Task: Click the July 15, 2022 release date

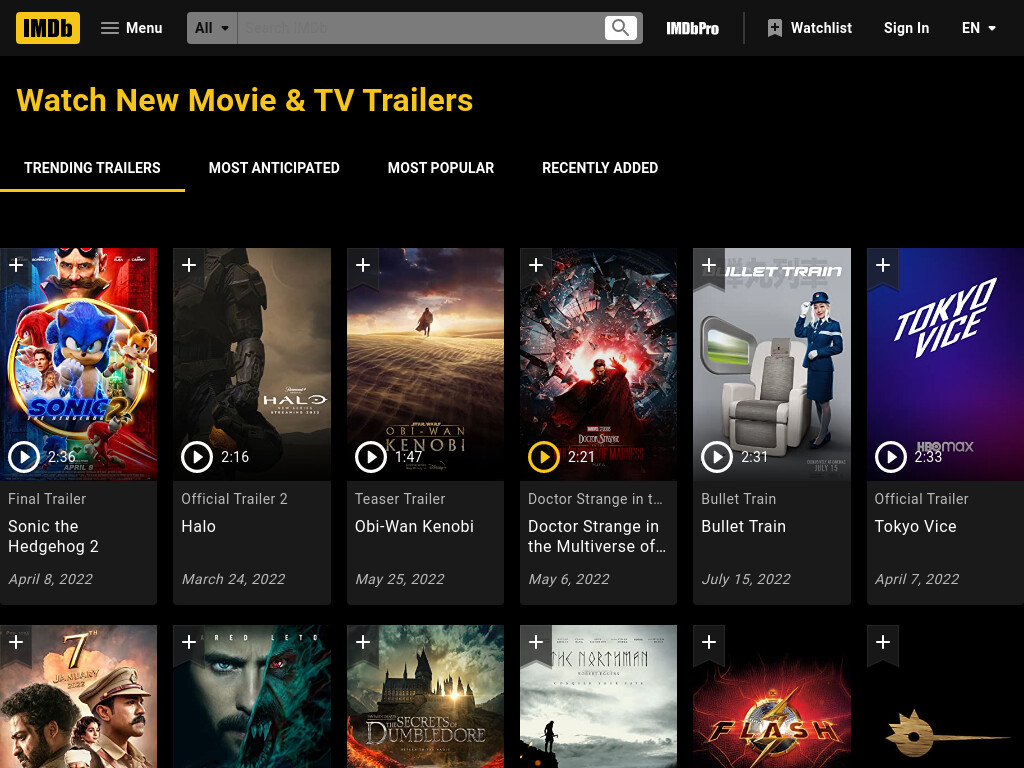Action: pos(746,579)
